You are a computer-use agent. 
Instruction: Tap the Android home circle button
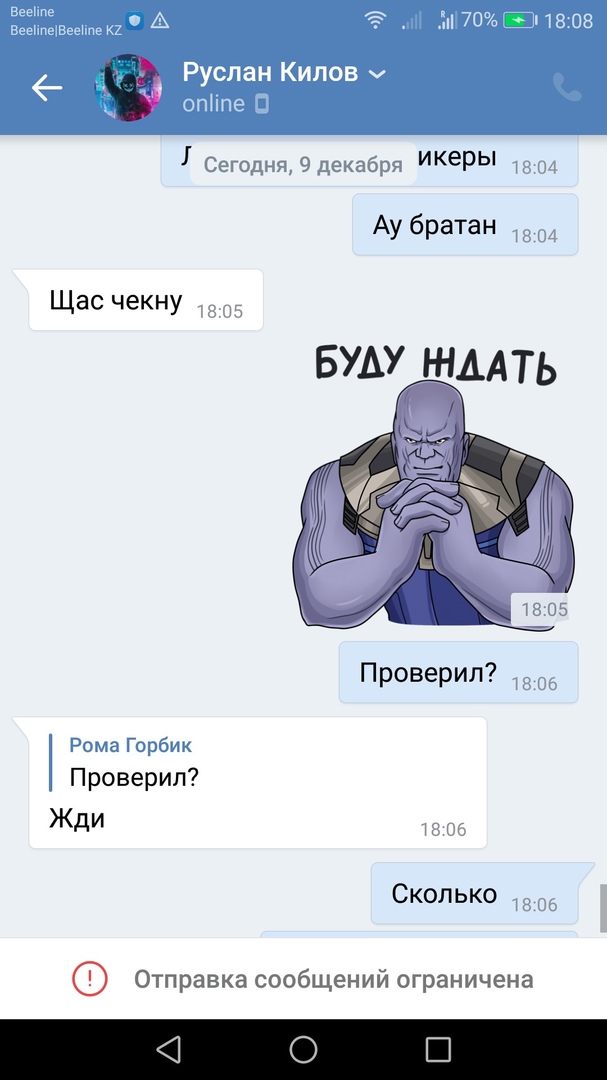[303, 1050]
